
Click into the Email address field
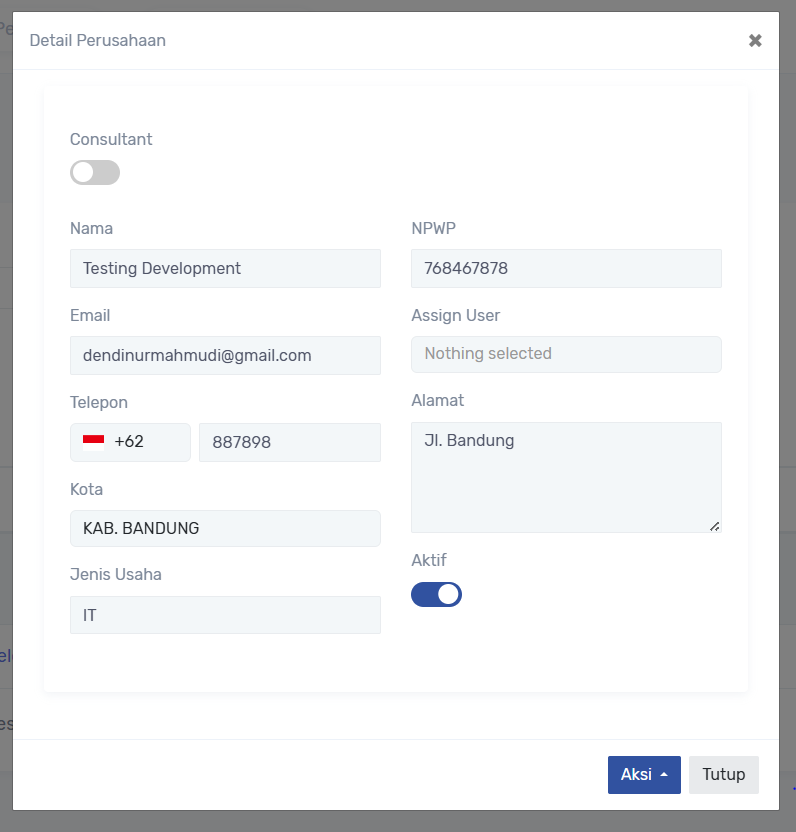225,355
